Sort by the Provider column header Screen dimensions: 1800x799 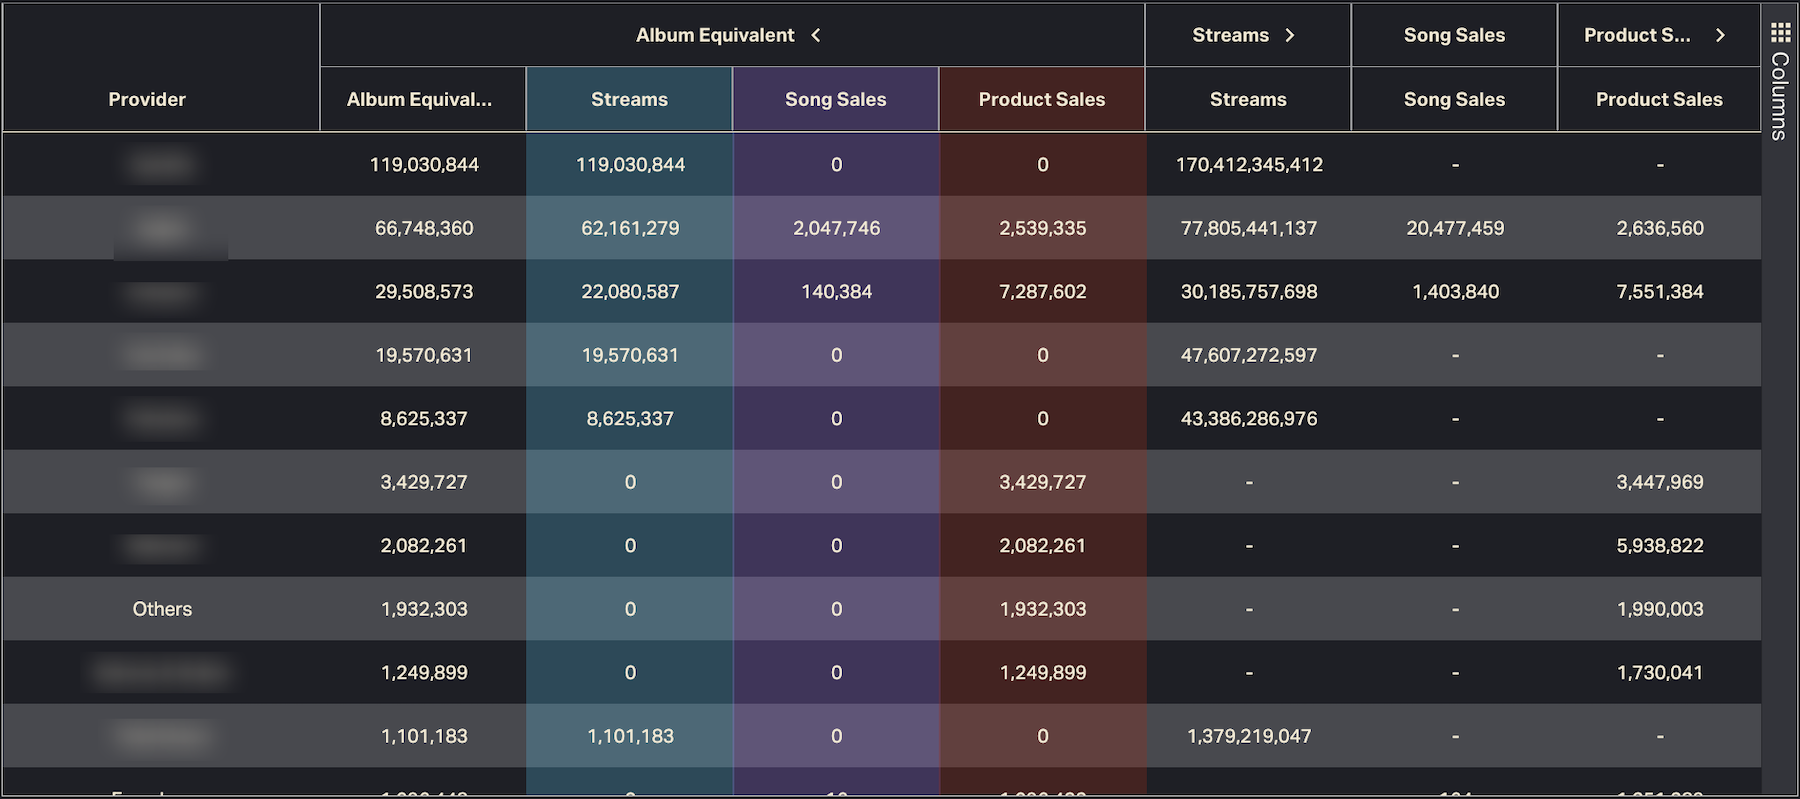(147, 99)
